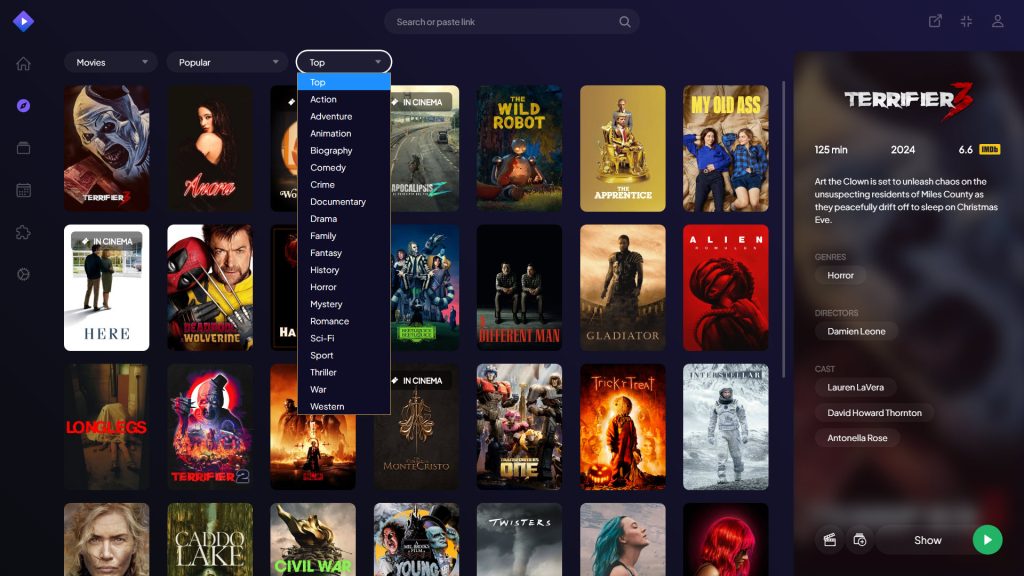Collapse the Top genre dropdown
Screen dimensions: 1024x576
344,62
